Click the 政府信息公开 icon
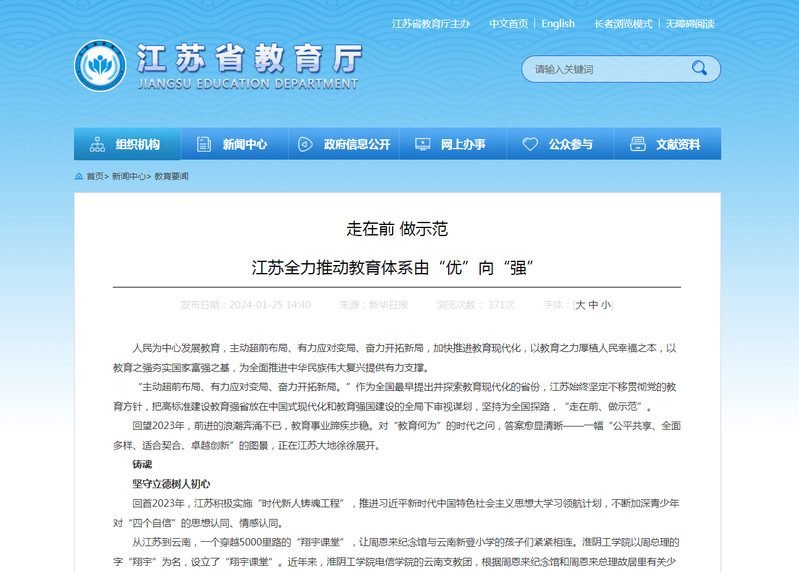 pyautogui.click(x=306, y=144)
